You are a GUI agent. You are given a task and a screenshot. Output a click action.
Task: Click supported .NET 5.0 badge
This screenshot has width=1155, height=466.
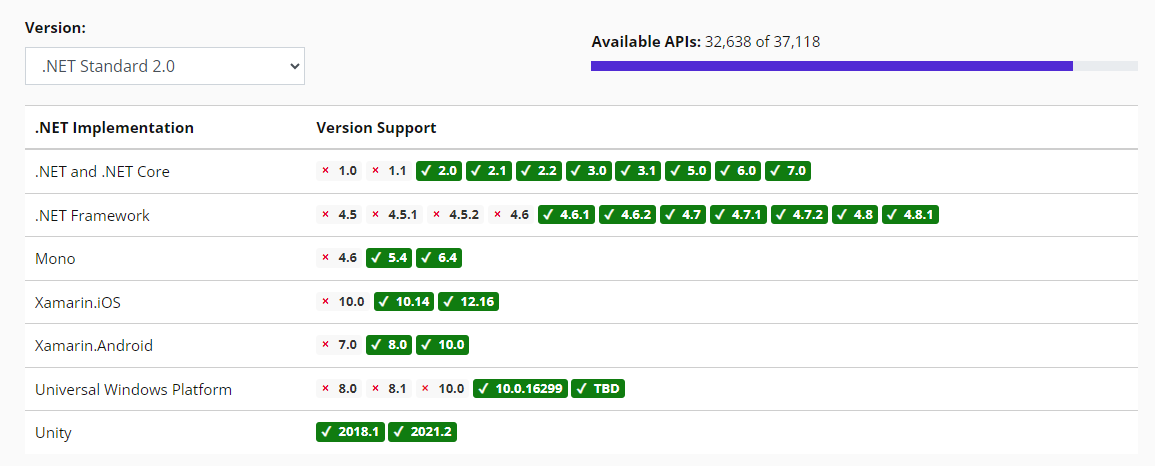(x=688, y=171)
